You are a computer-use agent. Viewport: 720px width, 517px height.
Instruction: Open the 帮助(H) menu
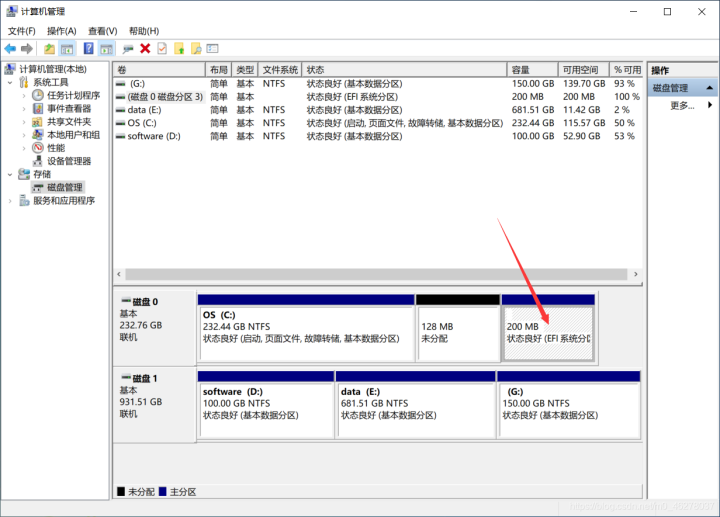coord(144,31)
